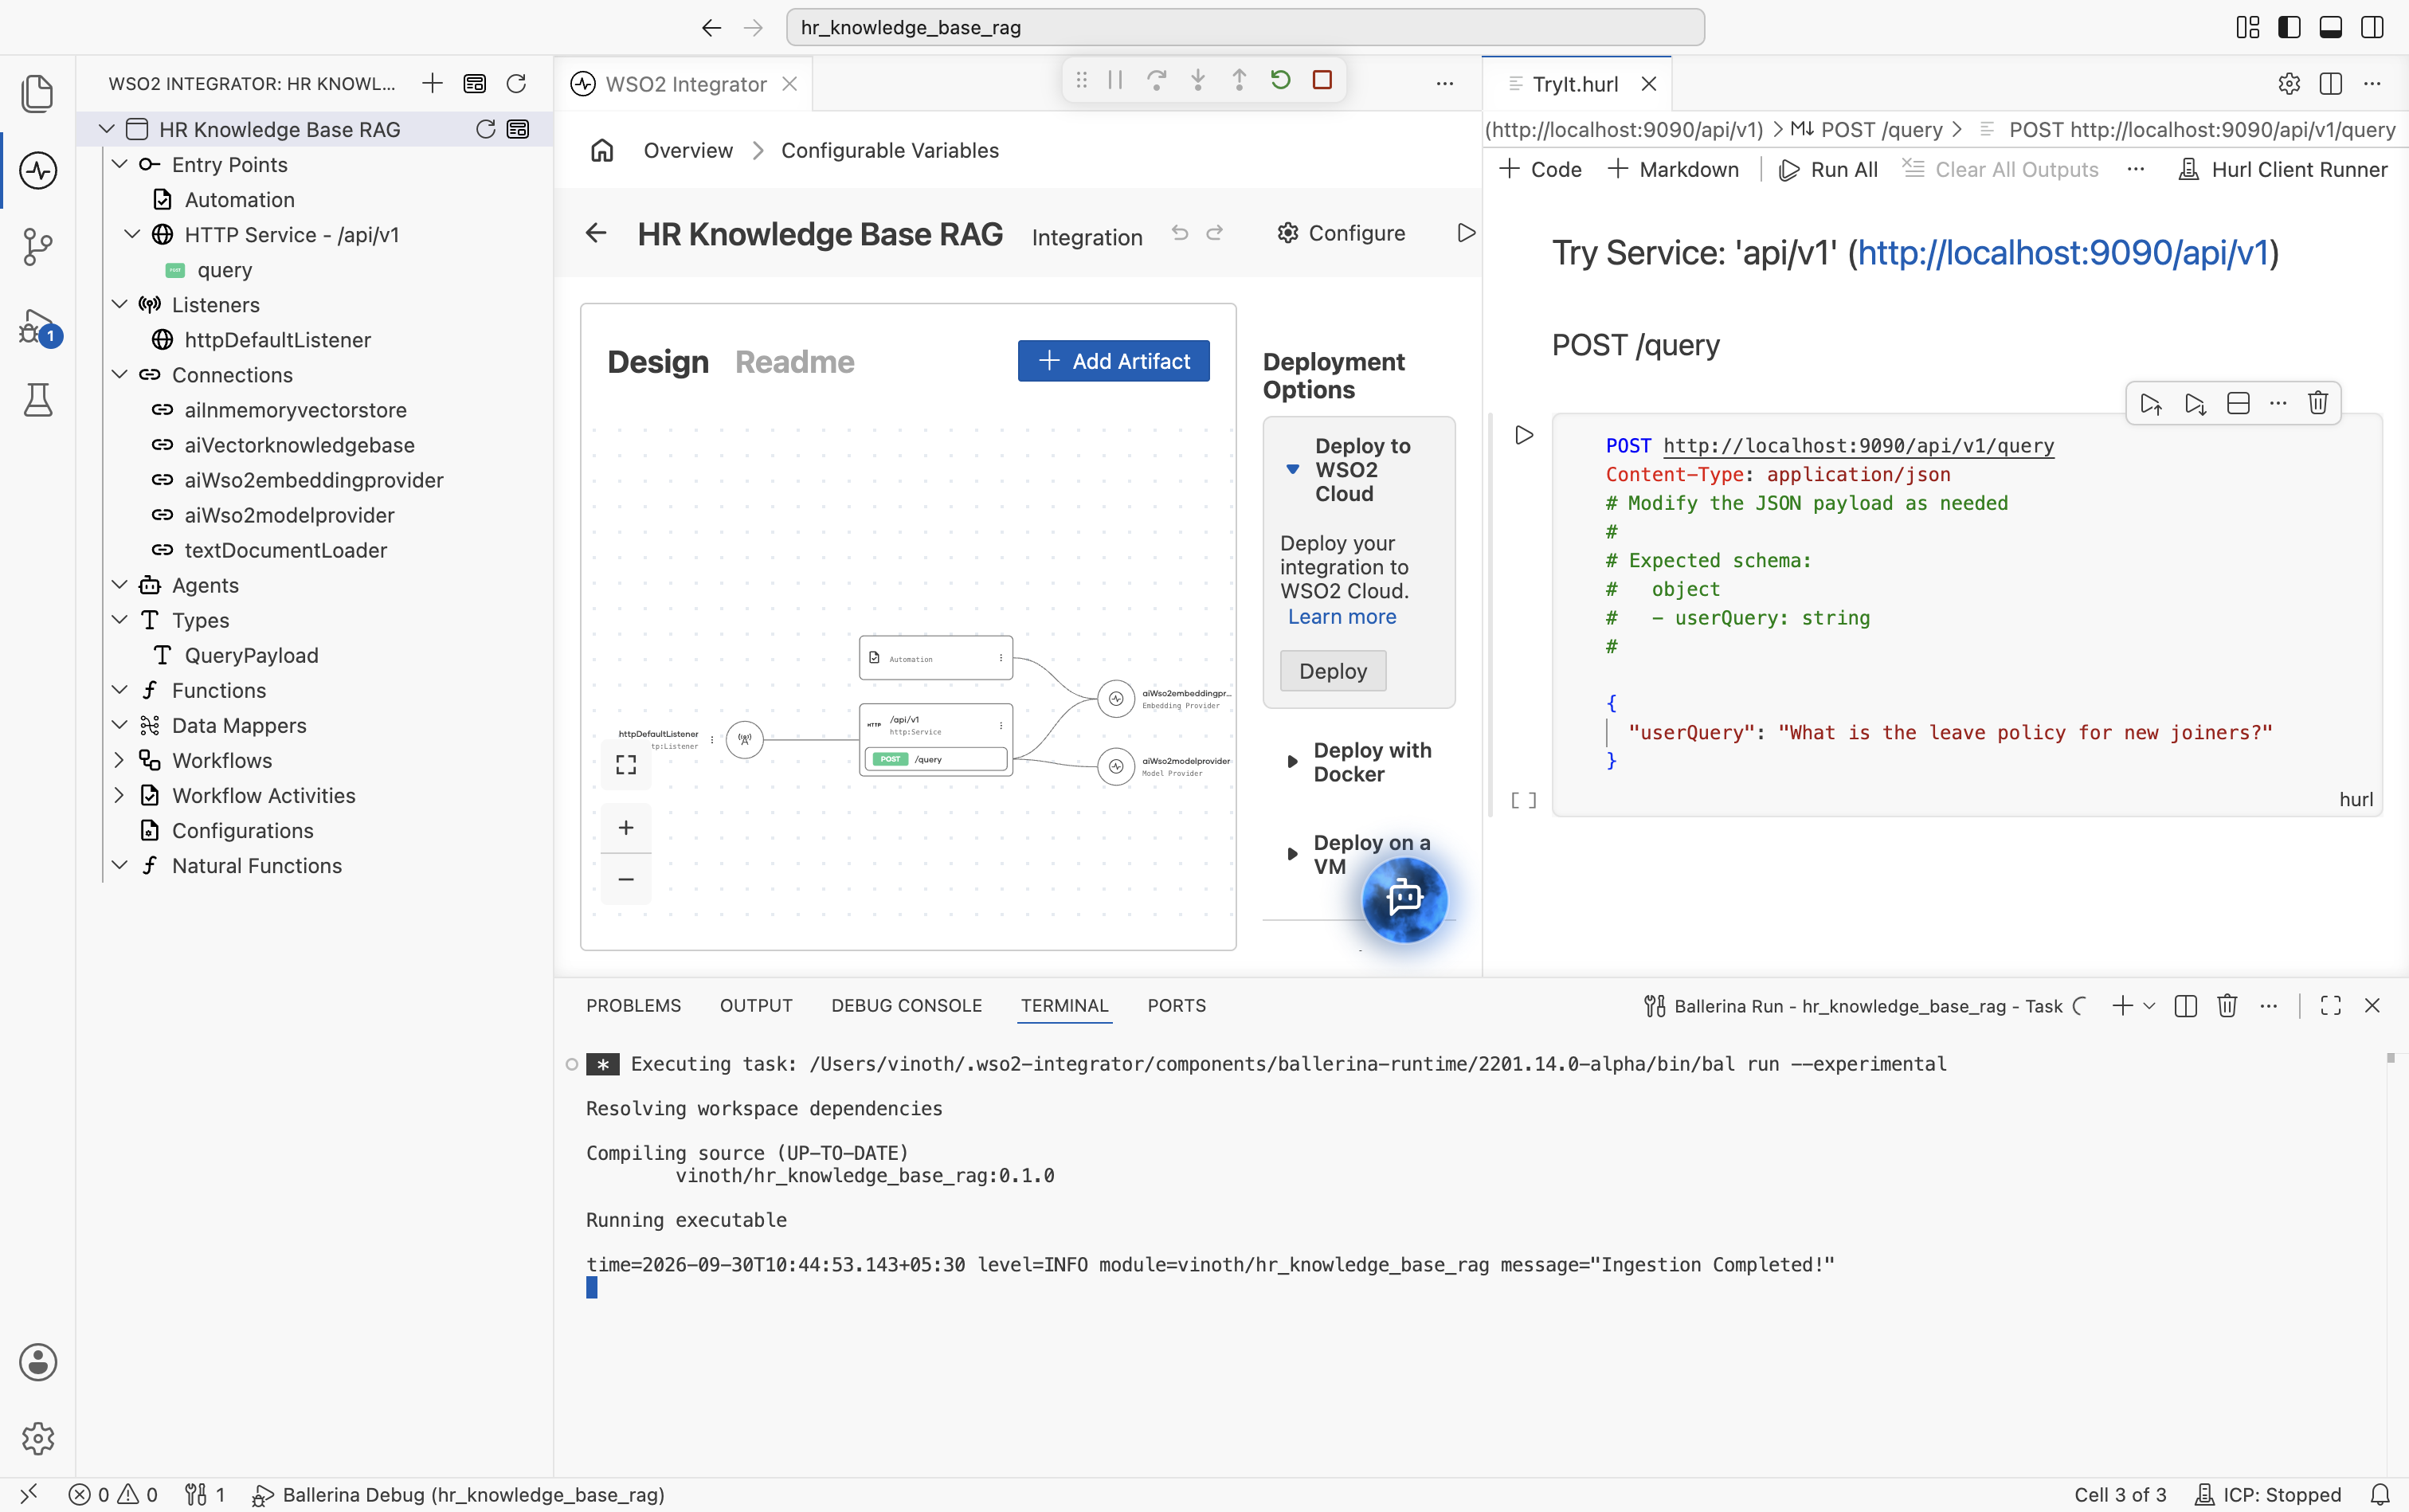The width and height of the screenshot is (2409, 1512).
Task: Collapse Deploy to WSO2 Cloud section
Action: pyautogui.click(x=1292, y=469)
